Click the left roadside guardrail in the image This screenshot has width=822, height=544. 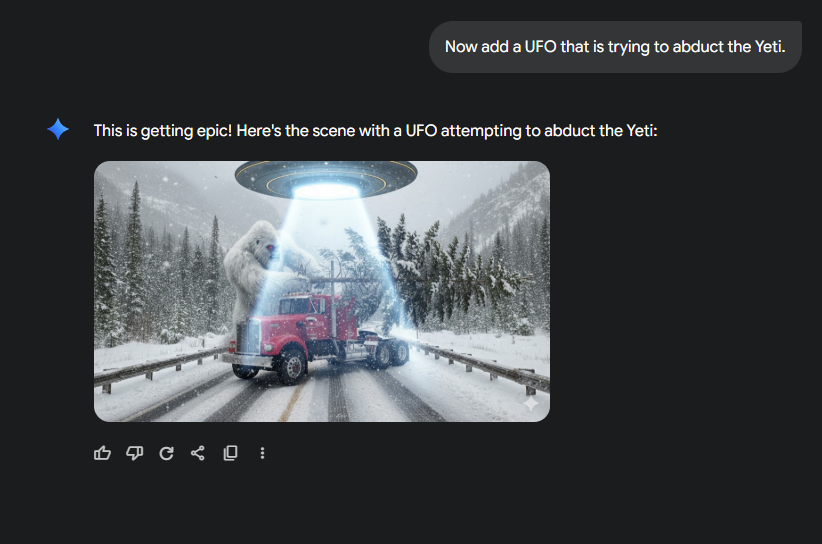coord(157,367)
